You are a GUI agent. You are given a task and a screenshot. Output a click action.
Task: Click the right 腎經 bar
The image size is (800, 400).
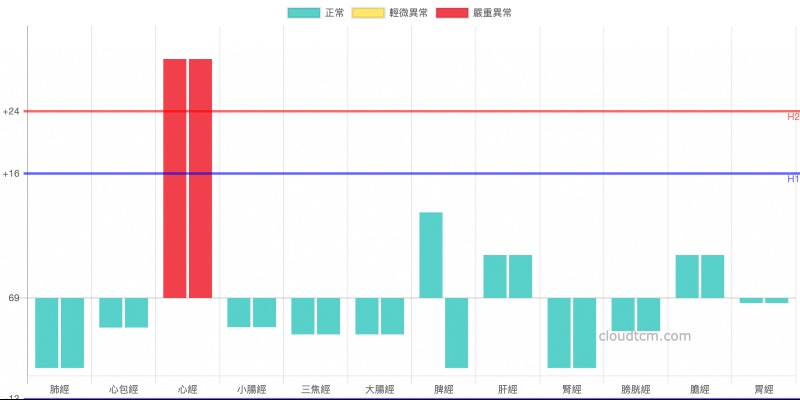[584, 332]
